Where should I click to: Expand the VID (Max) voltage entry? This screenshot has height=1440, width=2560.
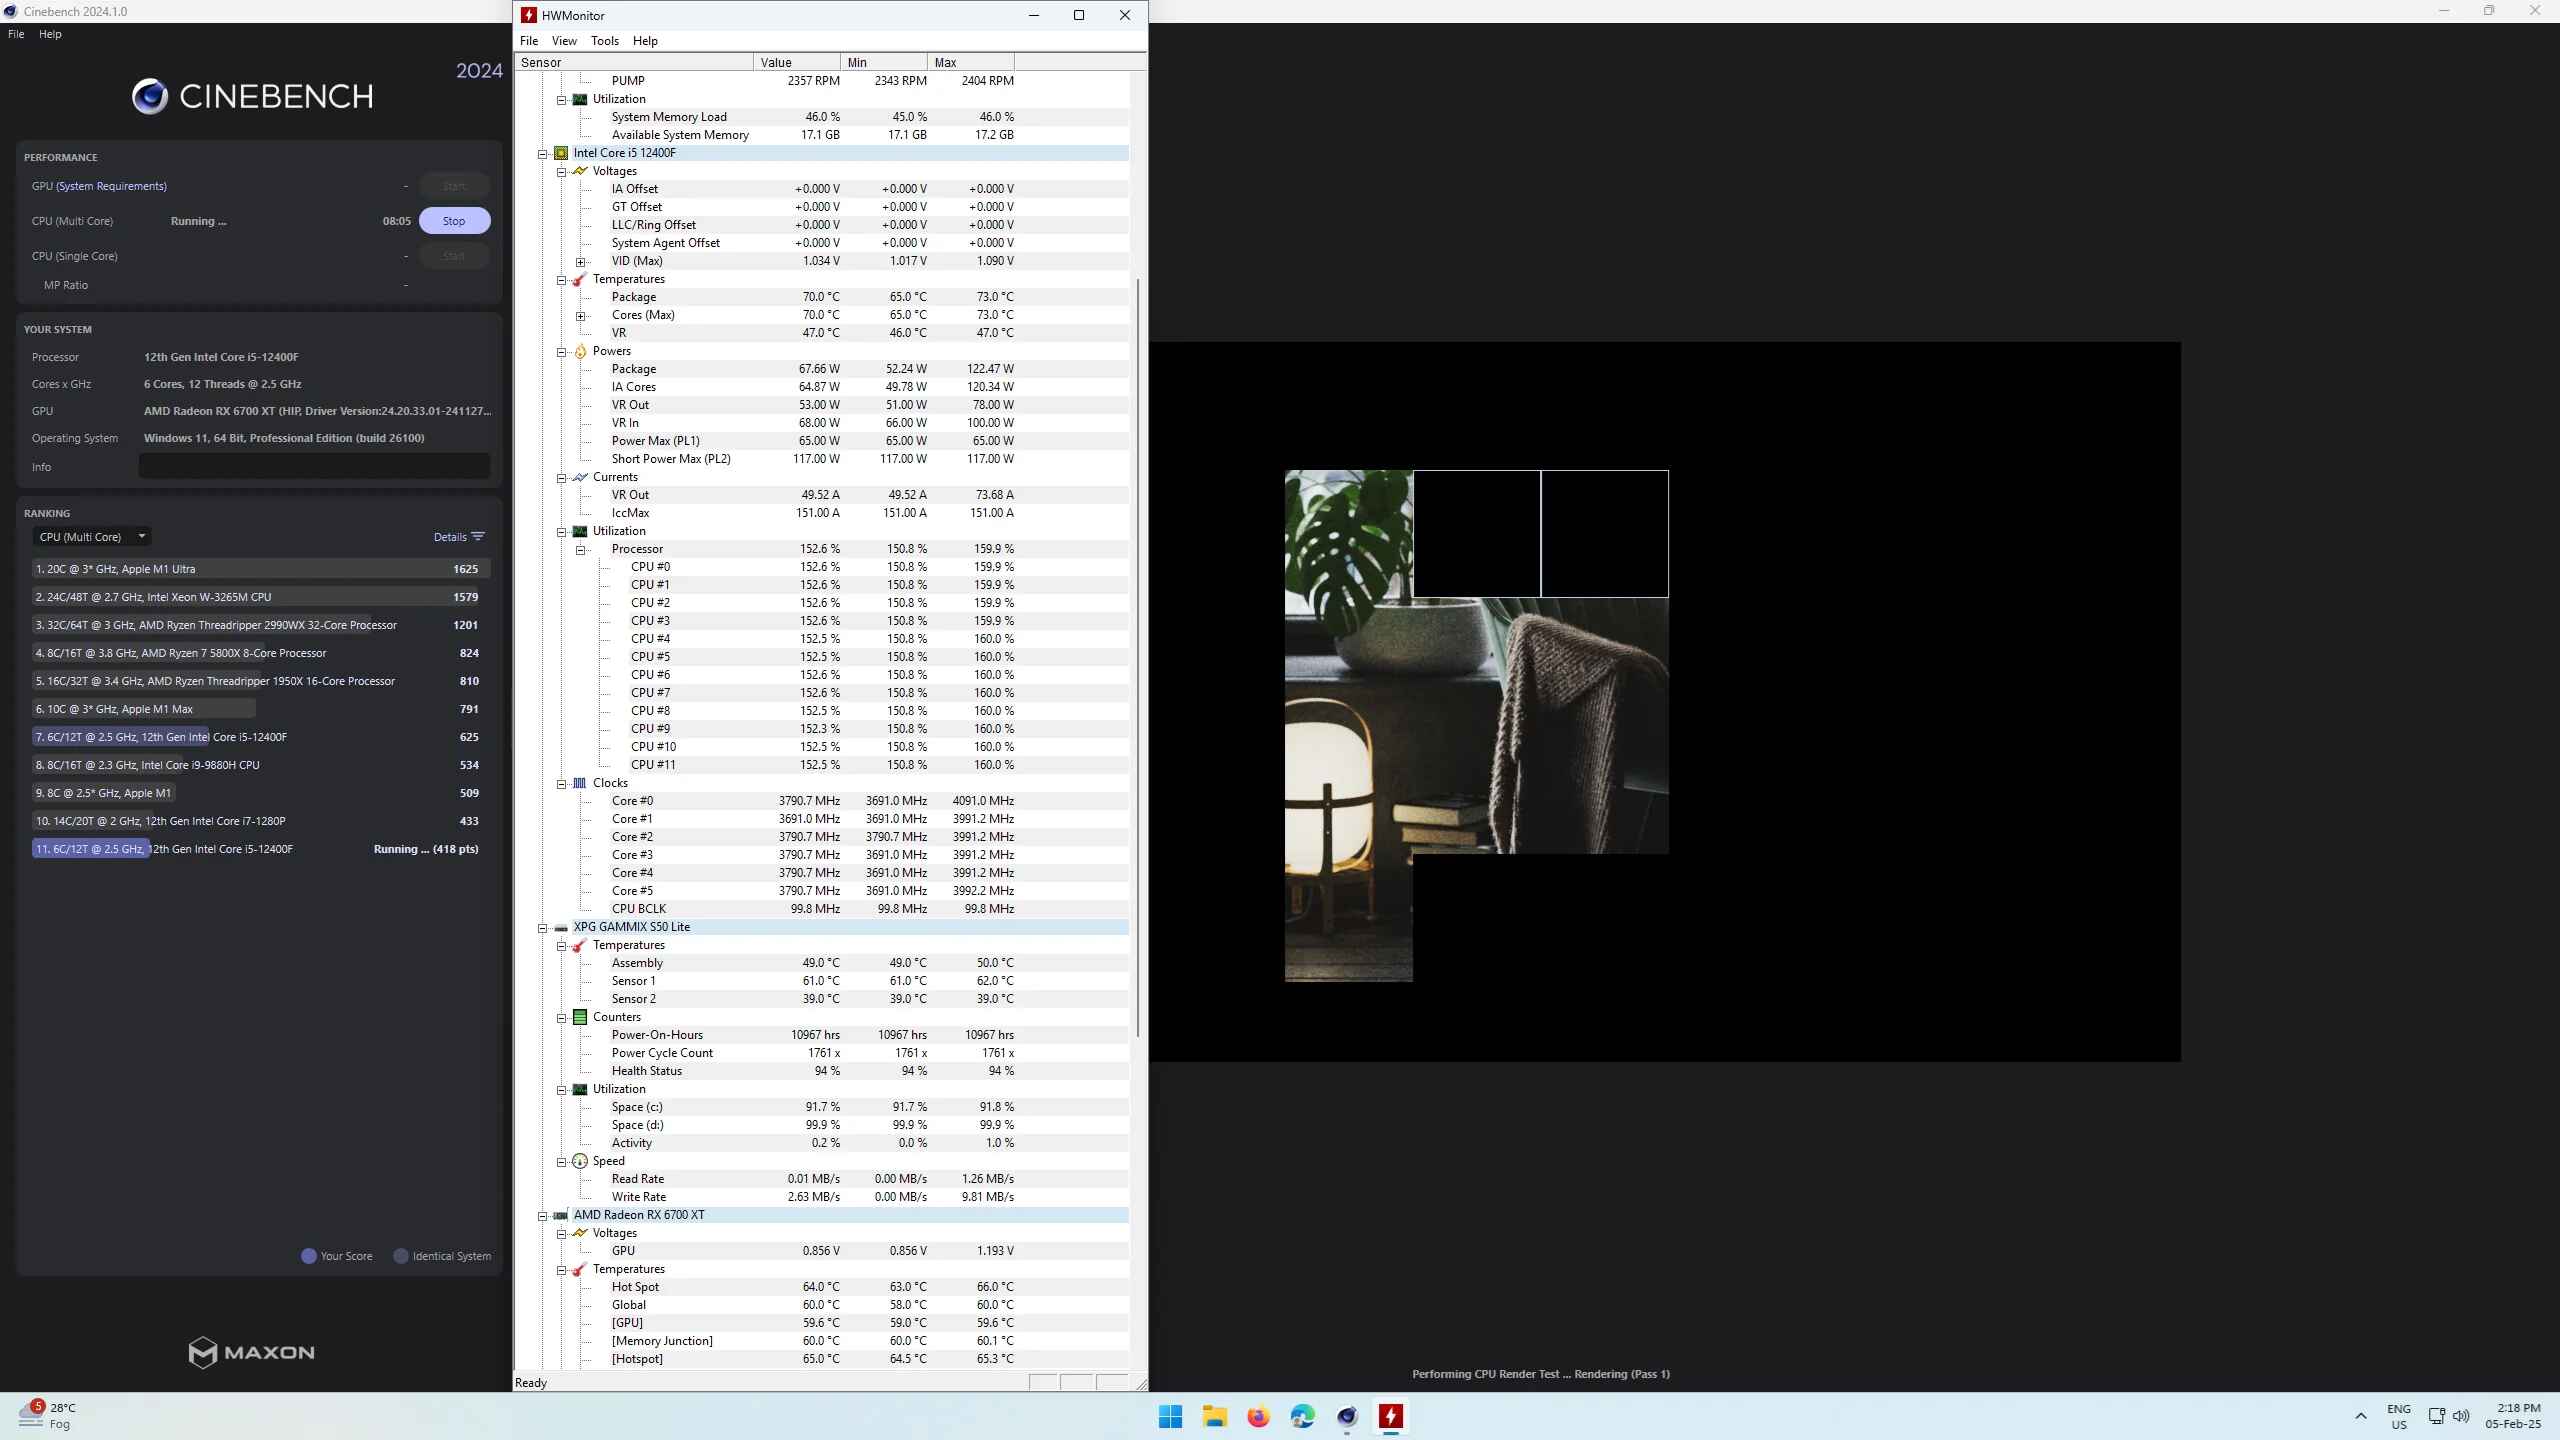point(580,262)
